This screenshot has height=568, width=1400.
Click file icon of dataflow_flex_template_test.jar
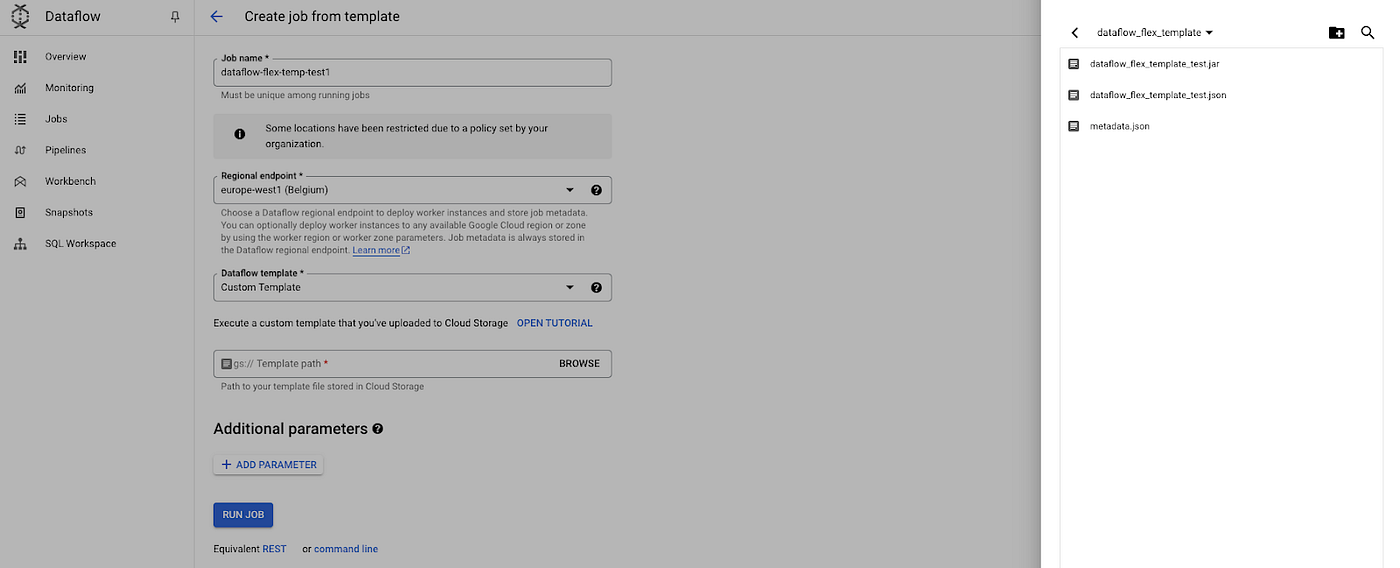click(1074, 64)
